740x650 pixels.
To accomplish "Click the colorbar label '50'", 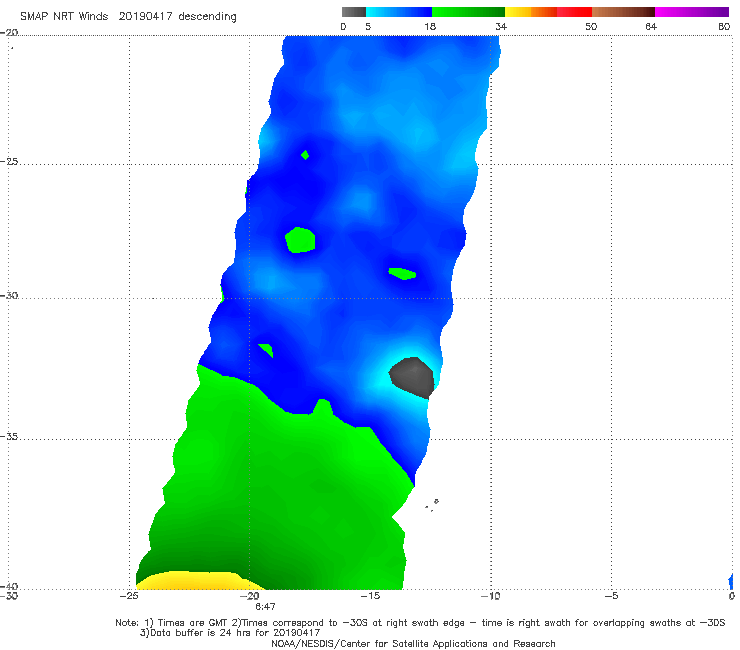I will pos(591,26).
